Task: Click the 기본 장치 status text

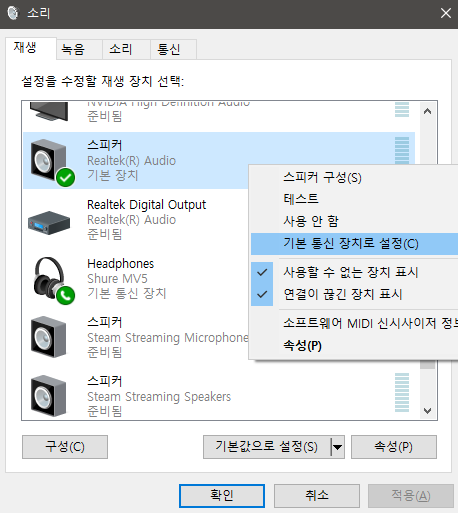Action: pos(112,175)
